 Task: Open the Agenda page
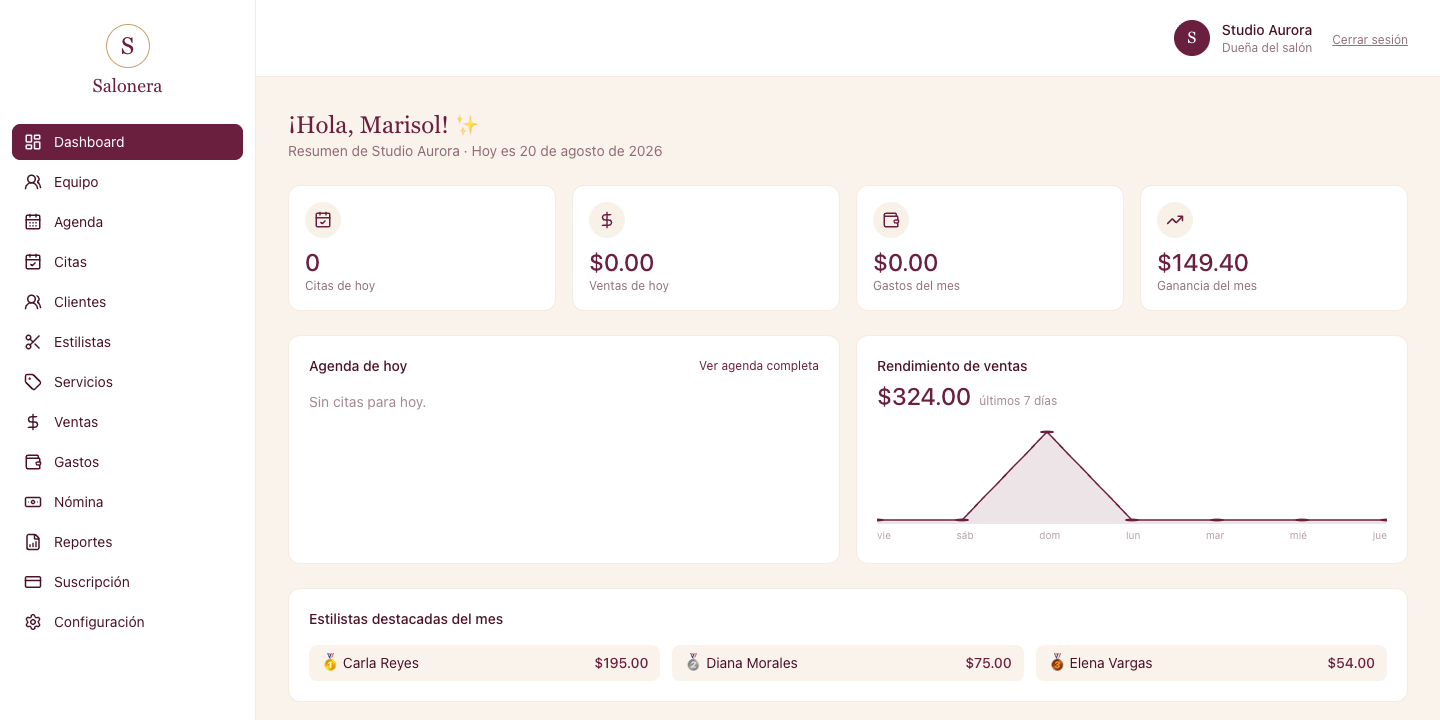(x=127, y=222)
